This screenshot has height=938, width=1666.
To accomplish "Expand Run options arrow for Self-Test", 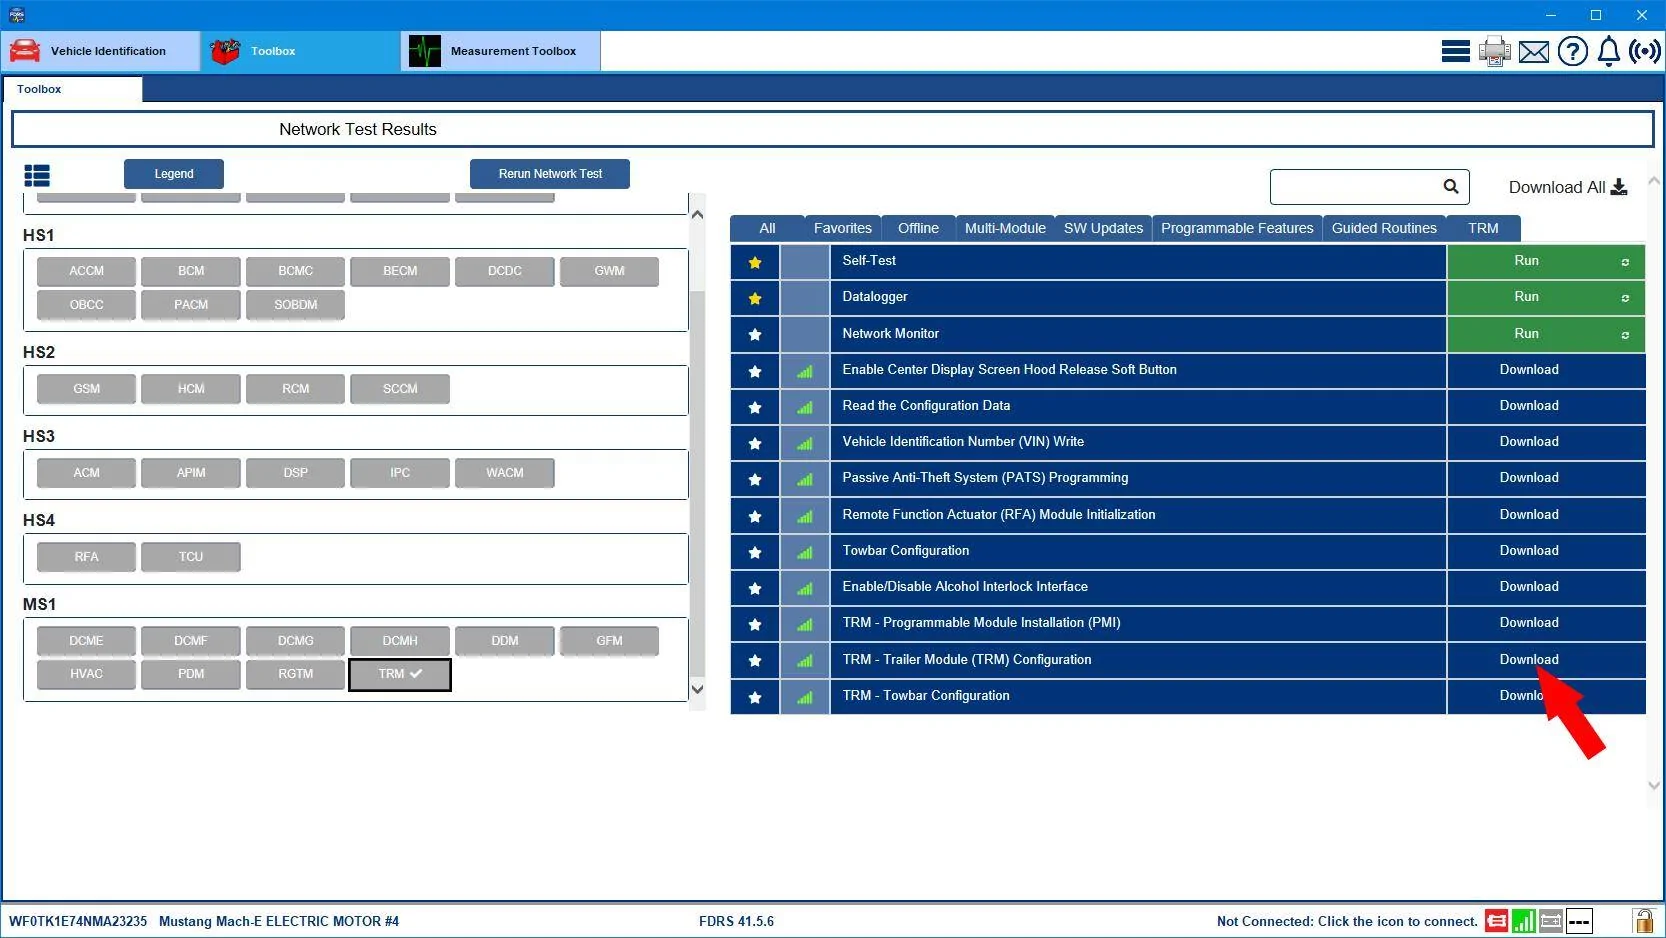I will [1625, 262].
